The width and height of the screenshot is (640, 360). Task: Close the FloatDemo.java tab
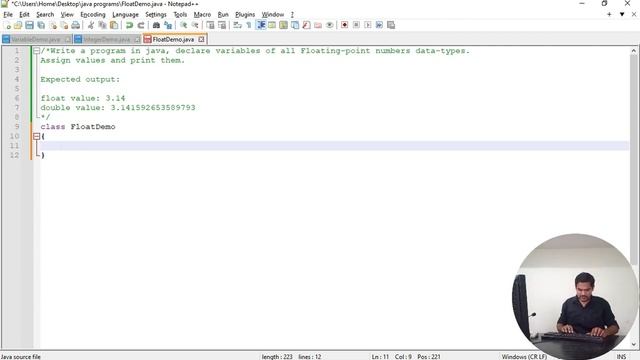(201, 39)
